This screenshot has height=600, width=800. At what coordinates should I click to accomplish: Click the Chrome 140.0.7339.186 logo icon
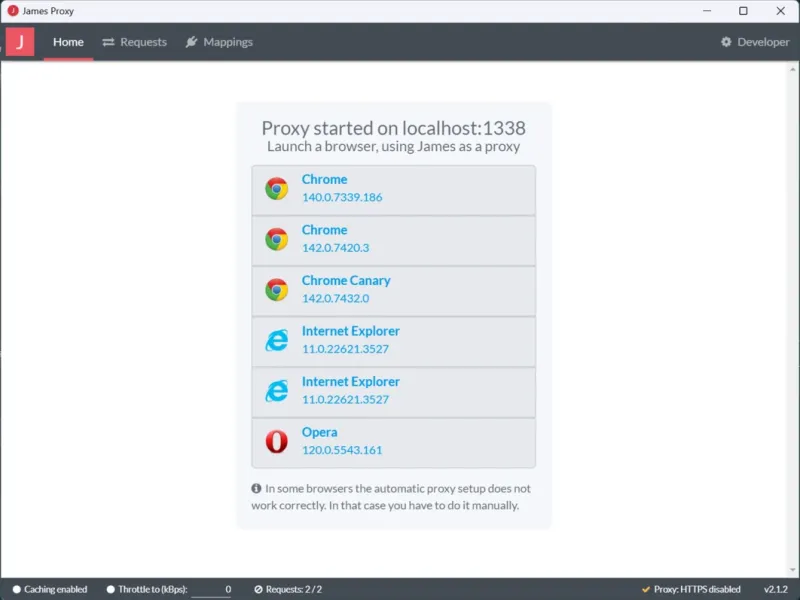(x=277, y=189)
